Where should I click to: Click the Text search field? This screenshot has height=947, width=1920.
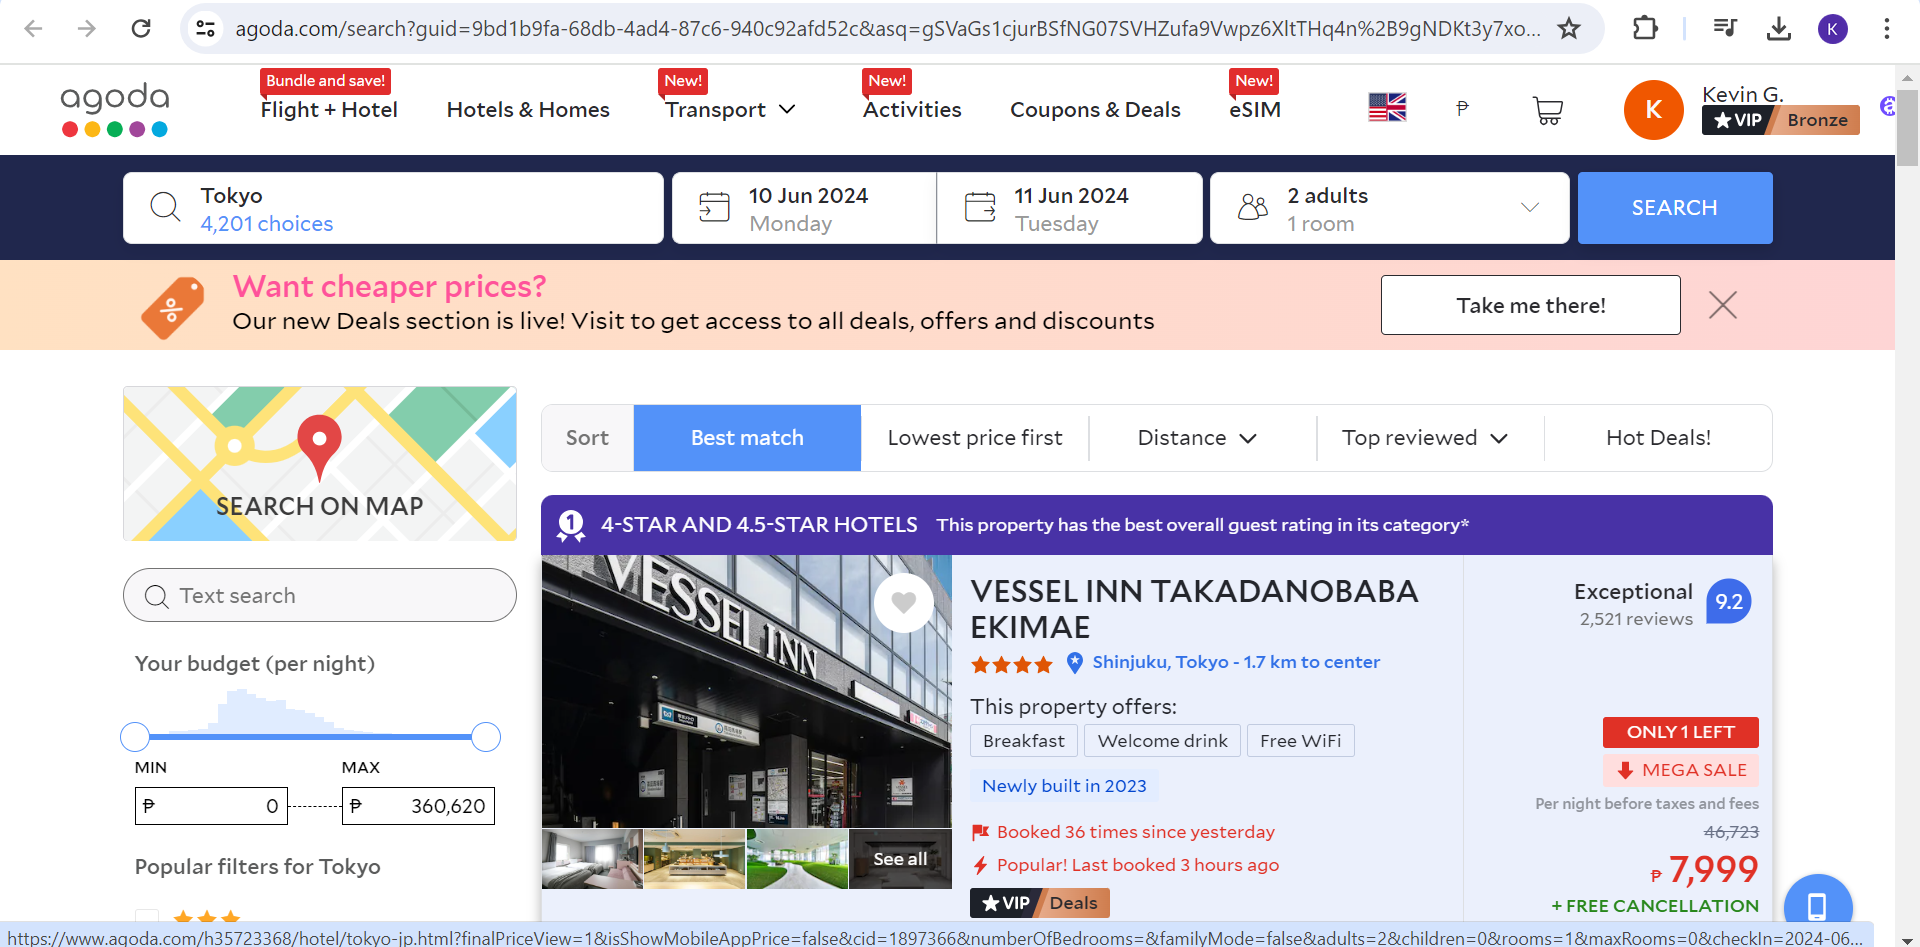320,595
